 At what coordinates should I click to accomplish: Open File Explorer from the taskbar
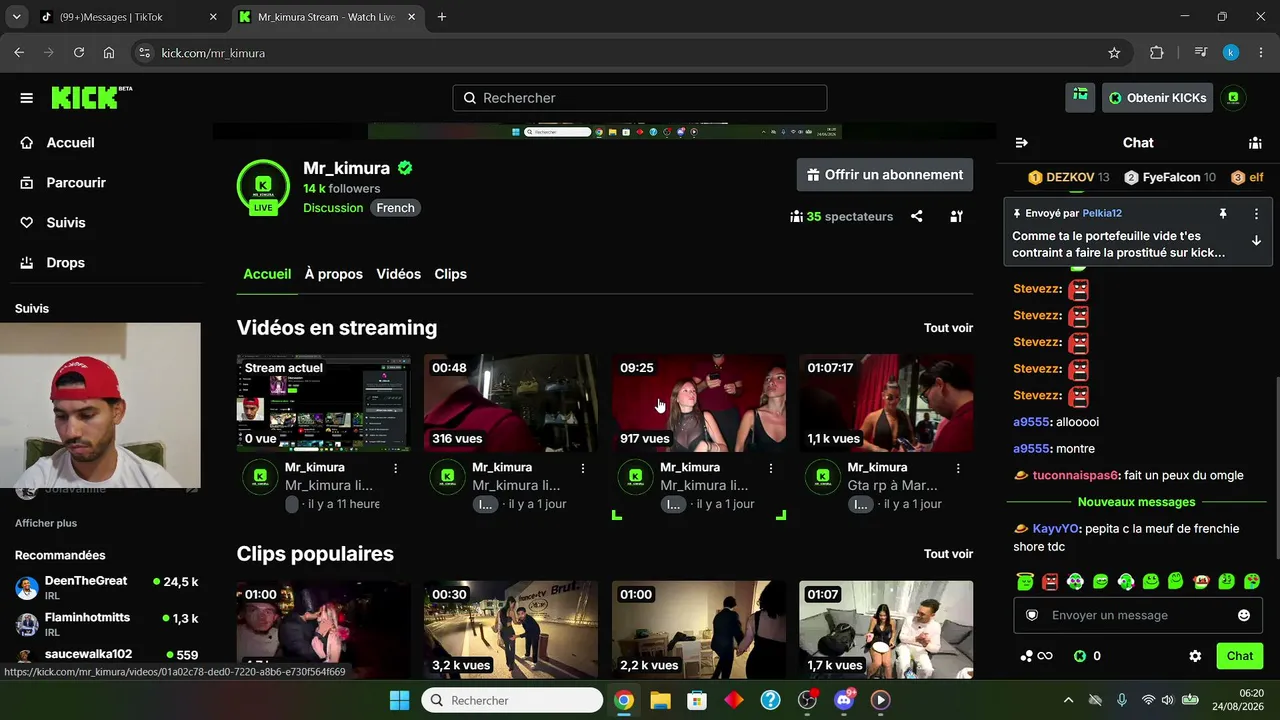pos(660,700)
